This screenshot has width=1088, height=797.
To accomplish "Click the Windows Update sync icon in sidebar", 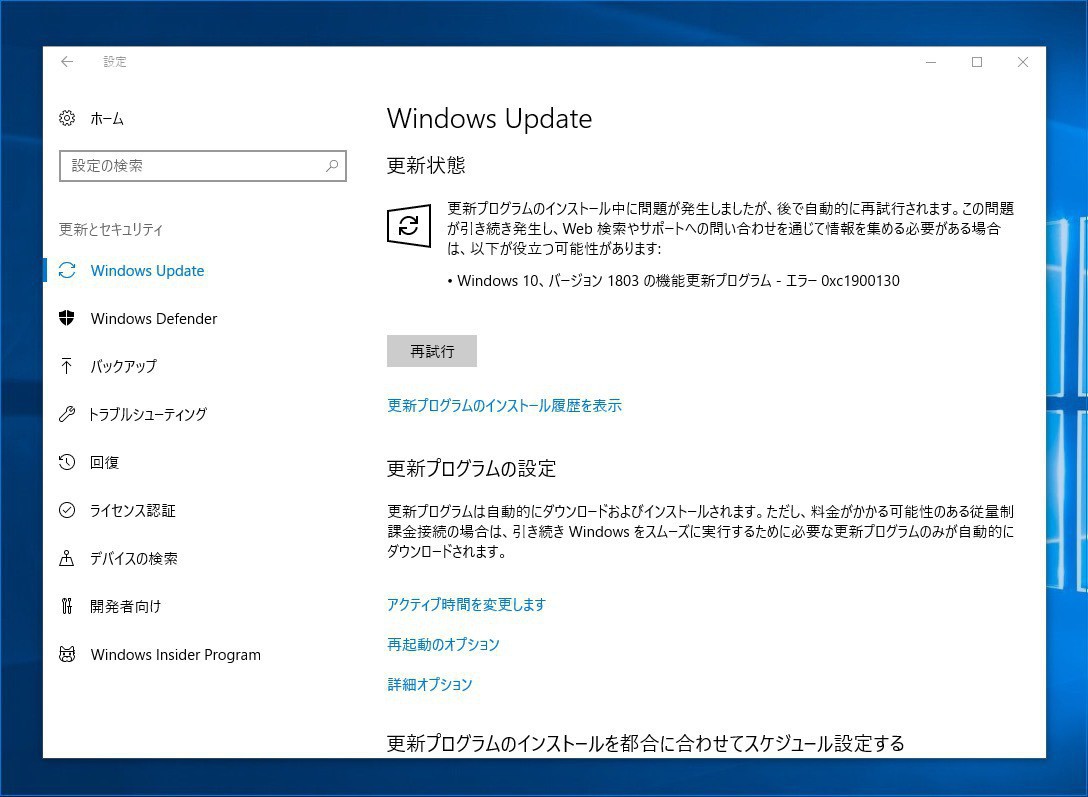I will (67, 271).
